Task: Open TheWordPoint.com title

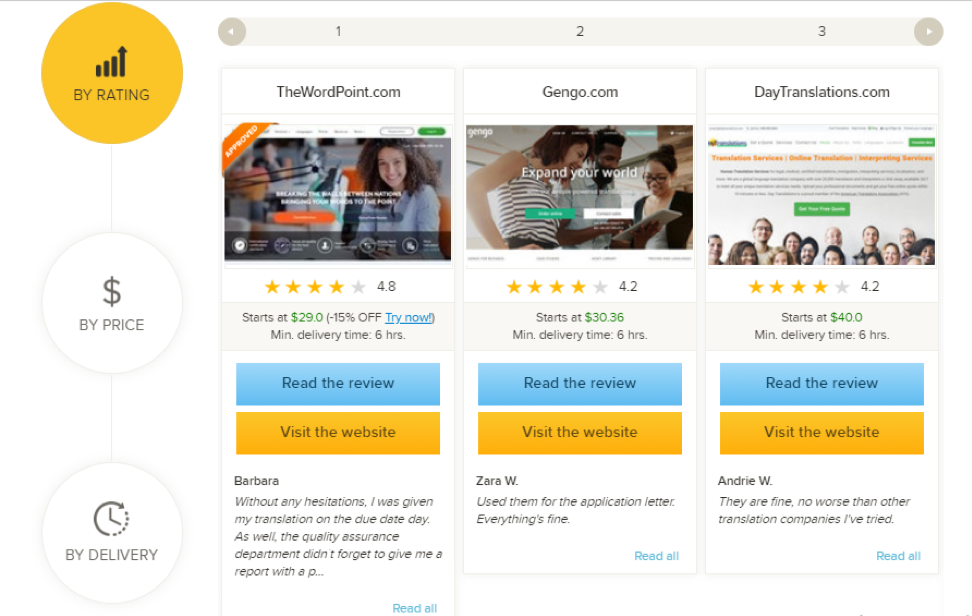Action: (338, 92)
